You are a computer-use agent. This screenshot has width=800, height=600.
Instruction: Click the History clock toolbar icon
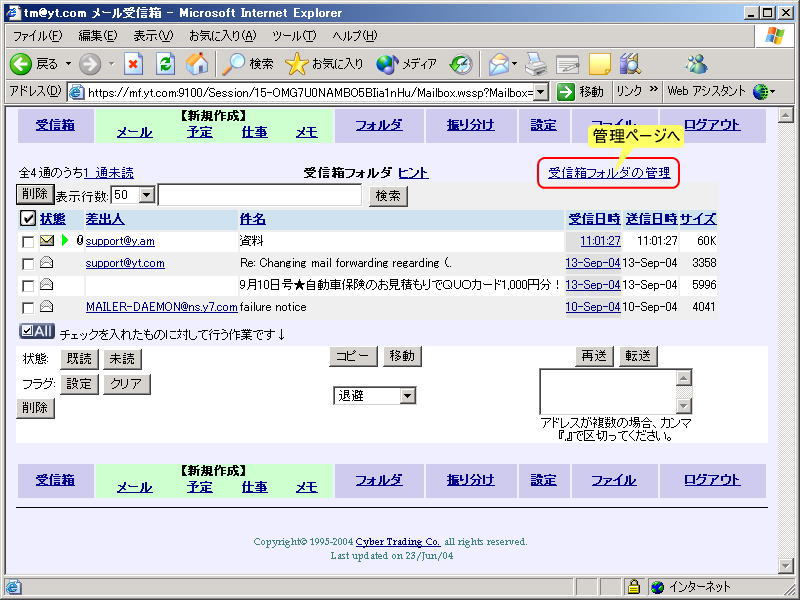coord(460,64)
